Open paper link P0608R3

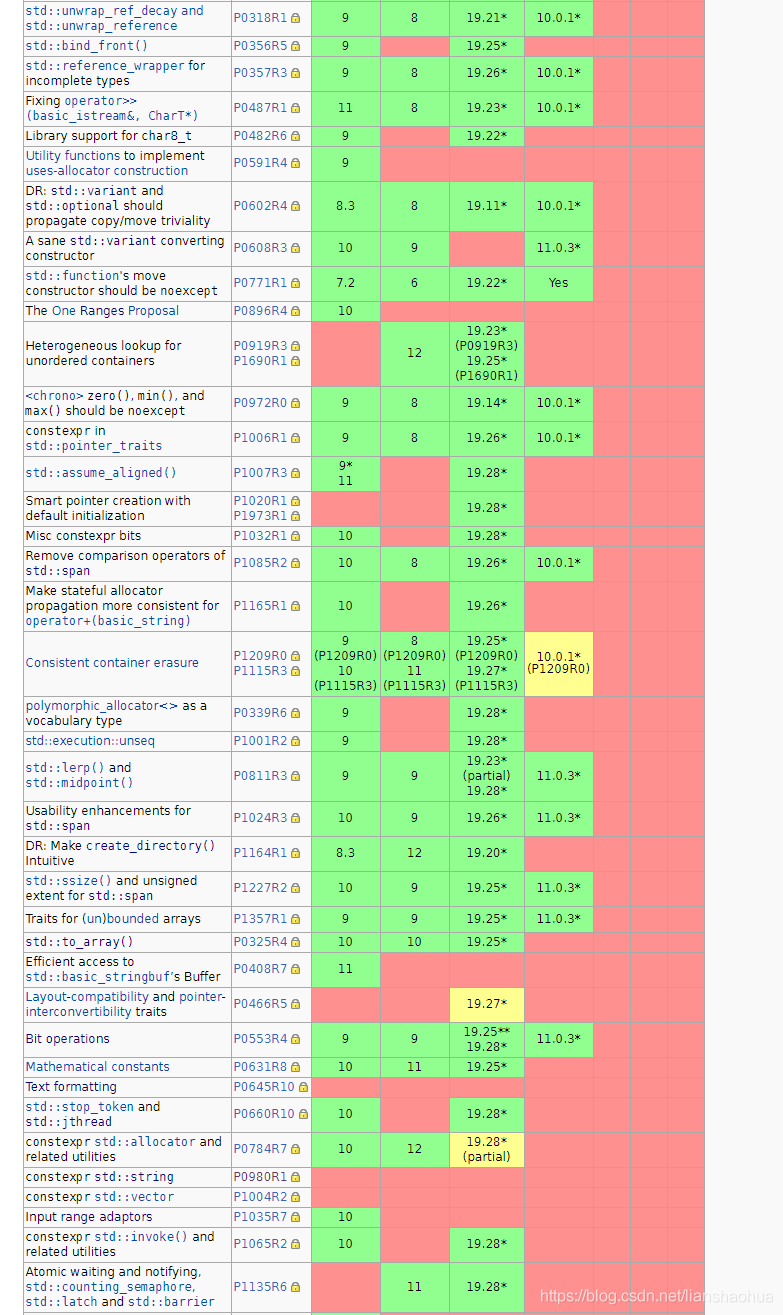(x=260, y=248)
